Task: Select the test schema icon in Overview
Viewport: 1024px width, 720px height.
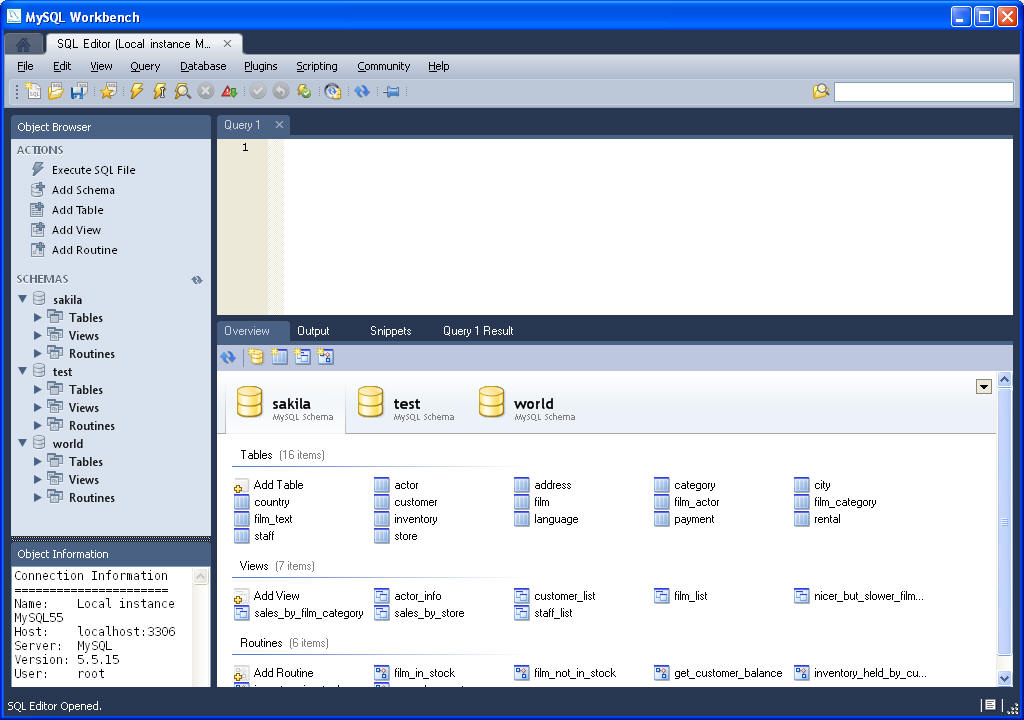Action: click(370, 401)
